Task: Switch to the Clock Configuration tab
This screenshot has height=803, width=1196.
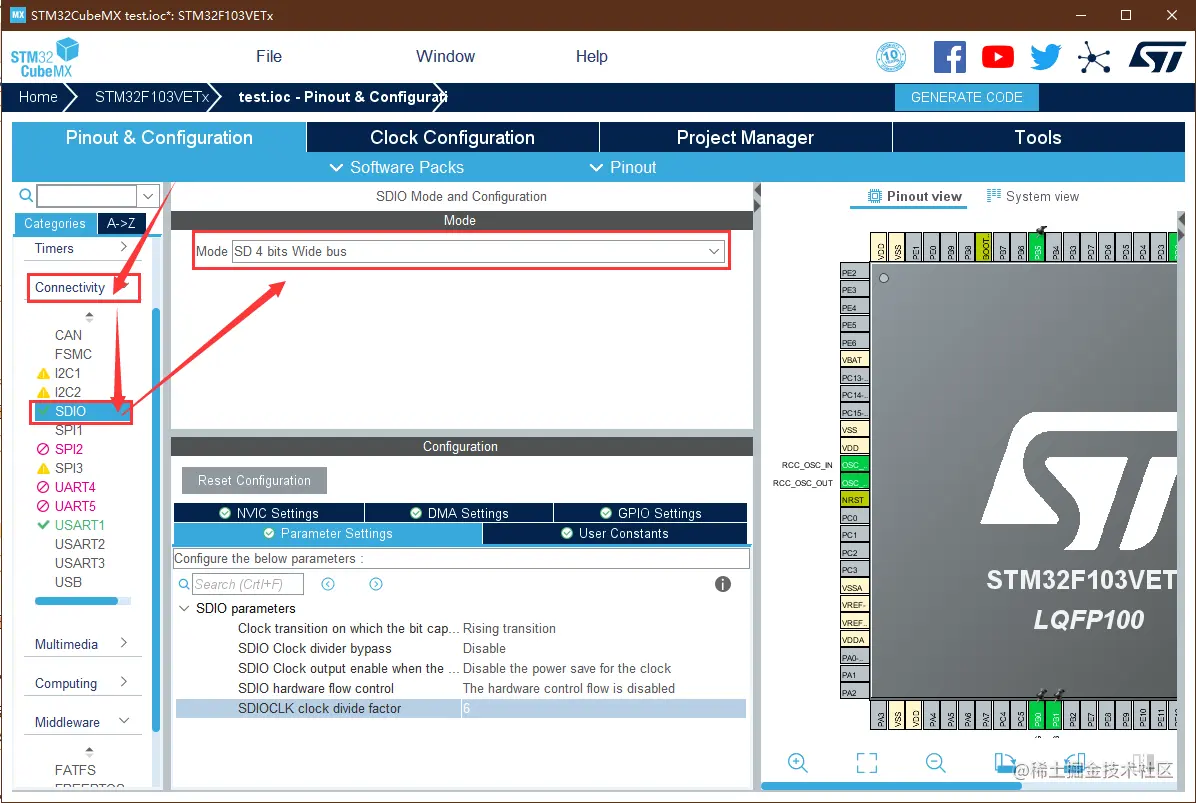Action: [452, 137]
